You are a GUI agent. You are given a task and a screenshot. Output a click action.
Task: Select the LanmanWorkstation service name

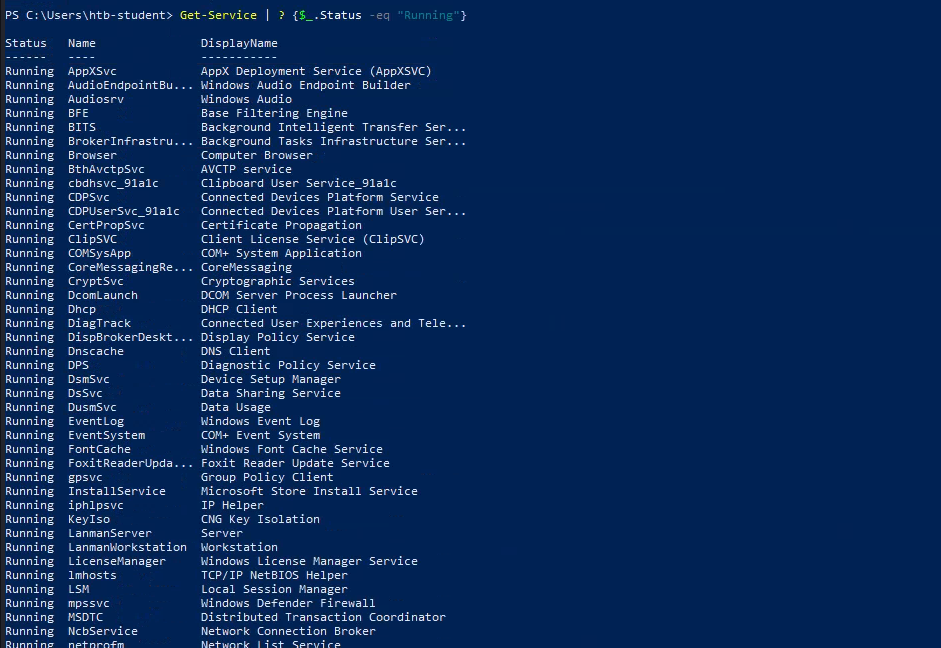(x=127, y=547)
